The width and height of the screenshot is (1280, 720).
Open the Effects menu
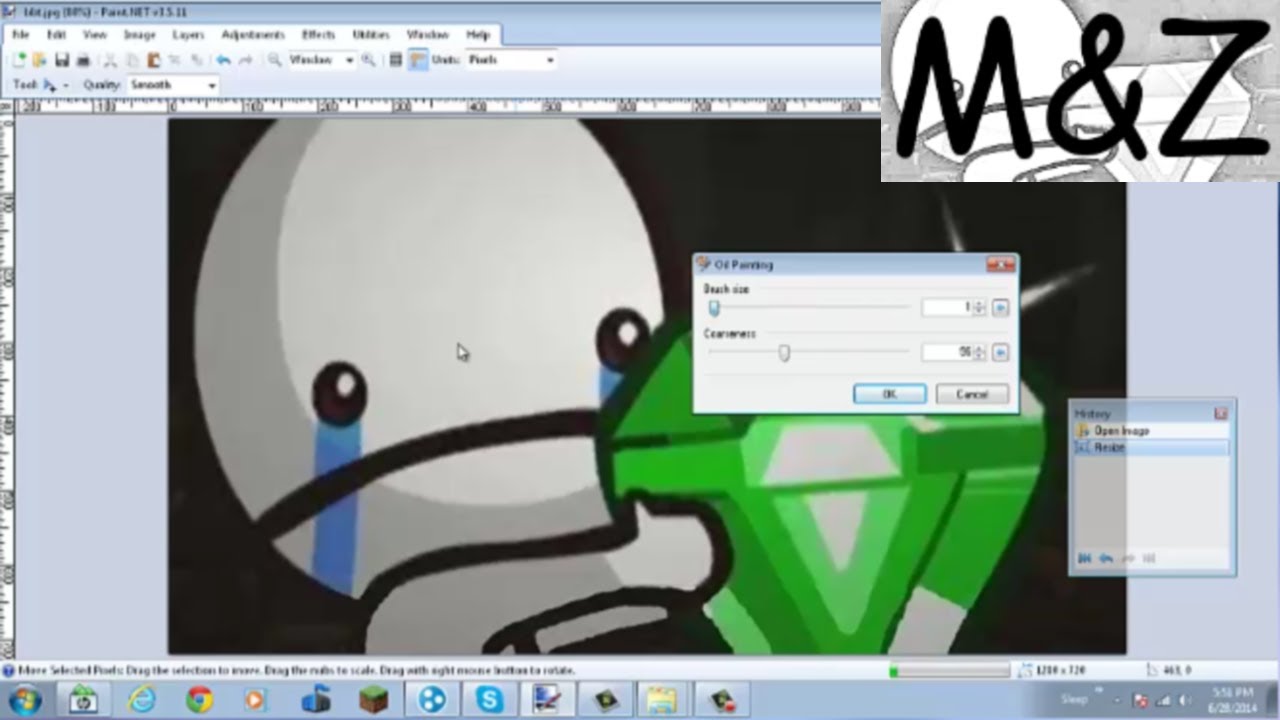[318, 35]
